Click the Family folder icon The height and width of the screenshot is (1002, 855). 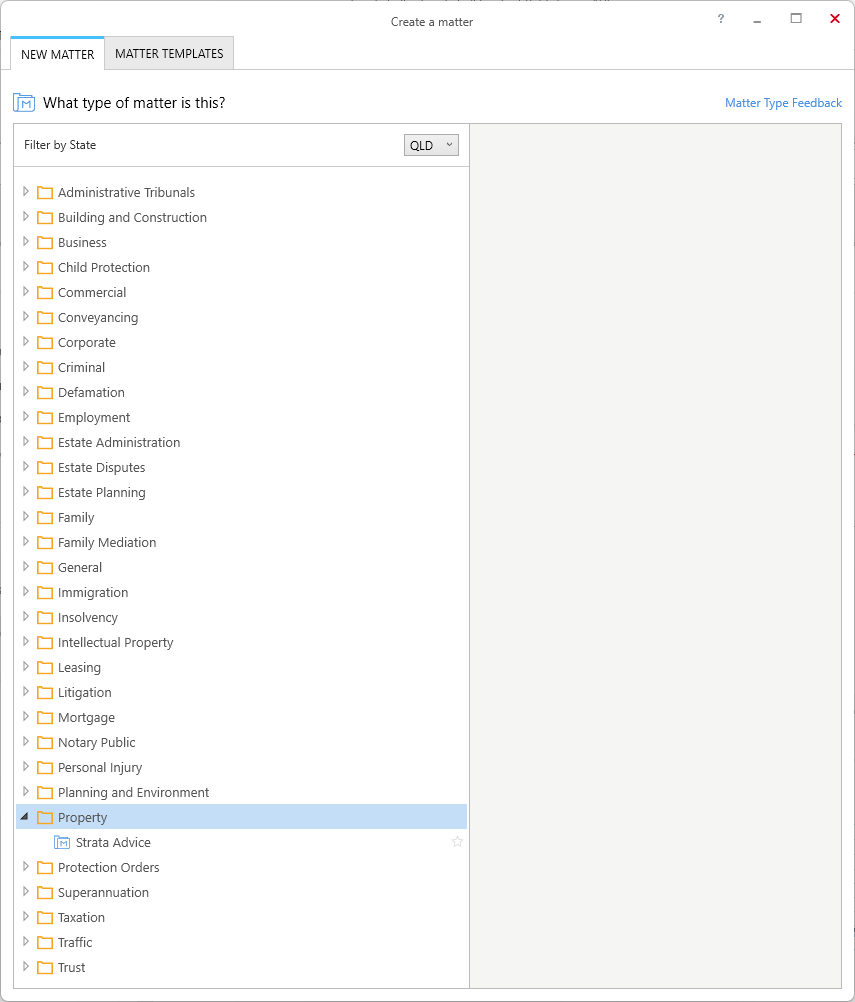45,518
